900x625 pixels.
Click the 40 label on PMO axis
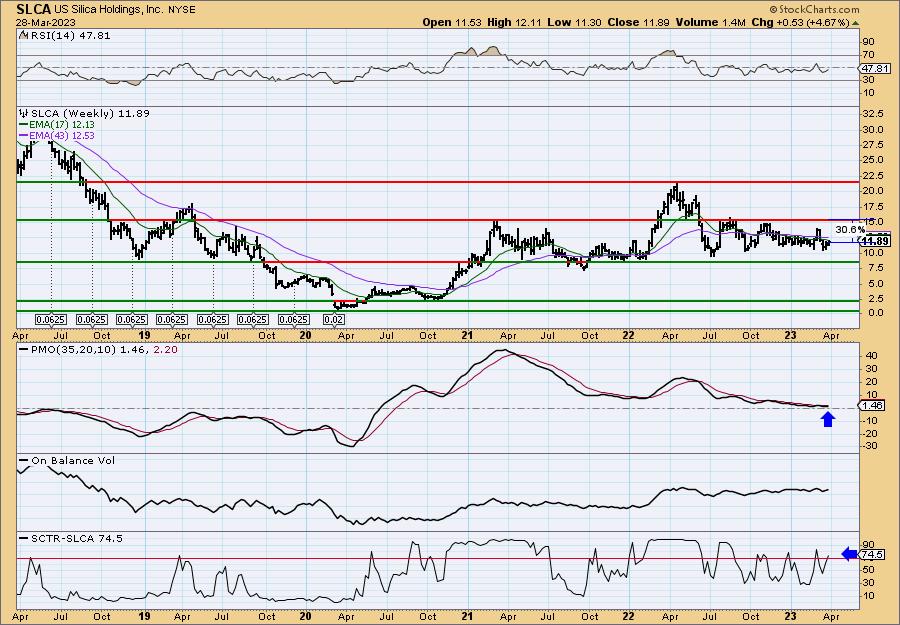click(870, 356)
